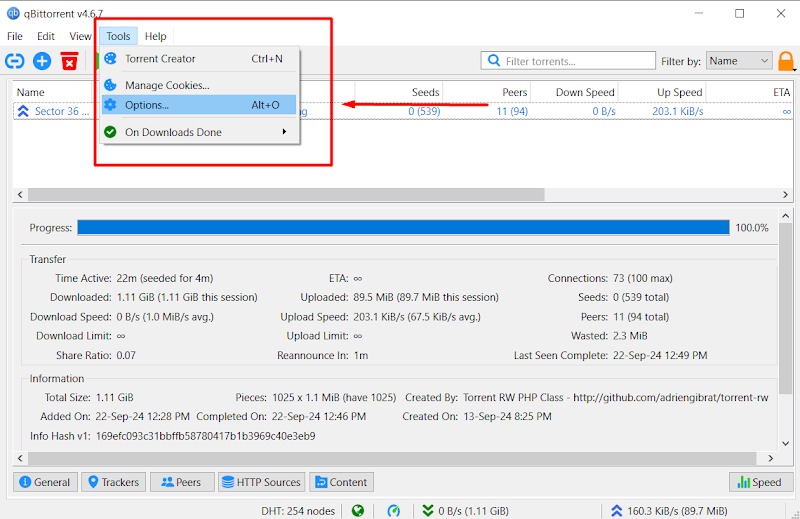Open the Speed graph tab
Viewport: 800px width, 519px height.
click(761, 482)
